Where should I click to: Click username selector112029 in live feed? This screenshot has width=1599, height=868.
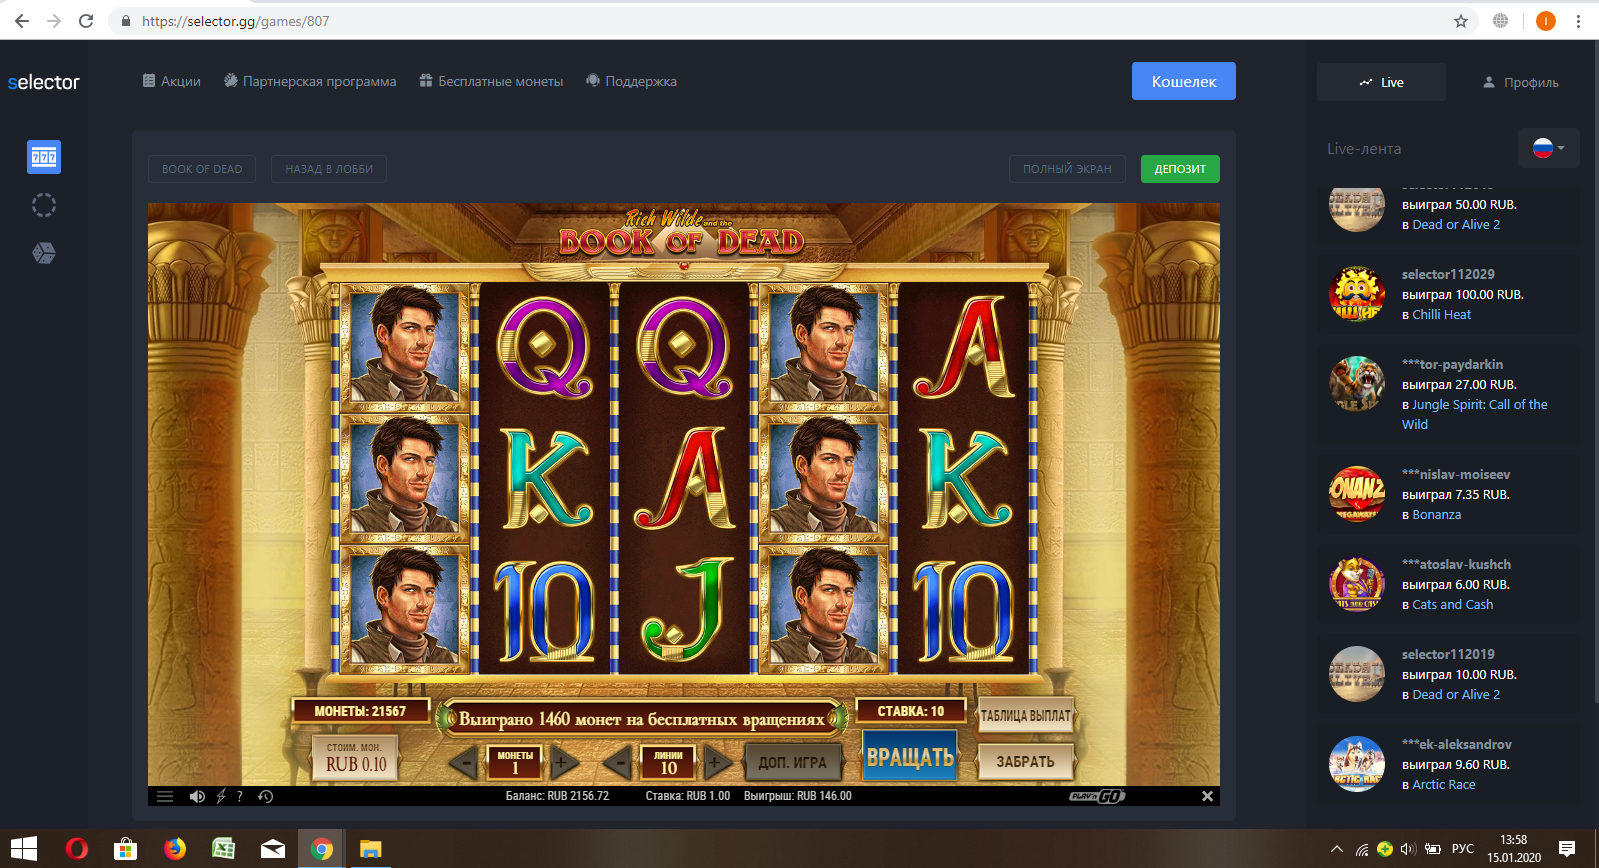tap(1448, 274)
